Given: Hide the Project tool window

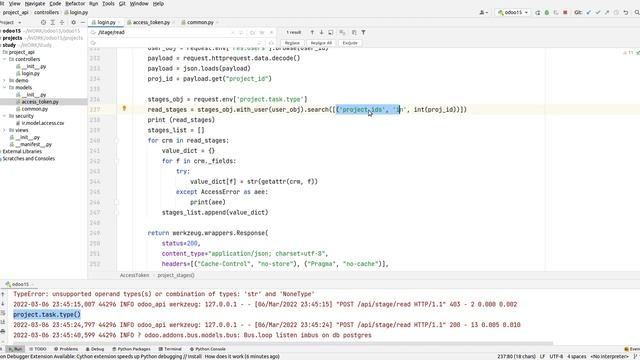Looking at the screenshot, I should point(83,22).
